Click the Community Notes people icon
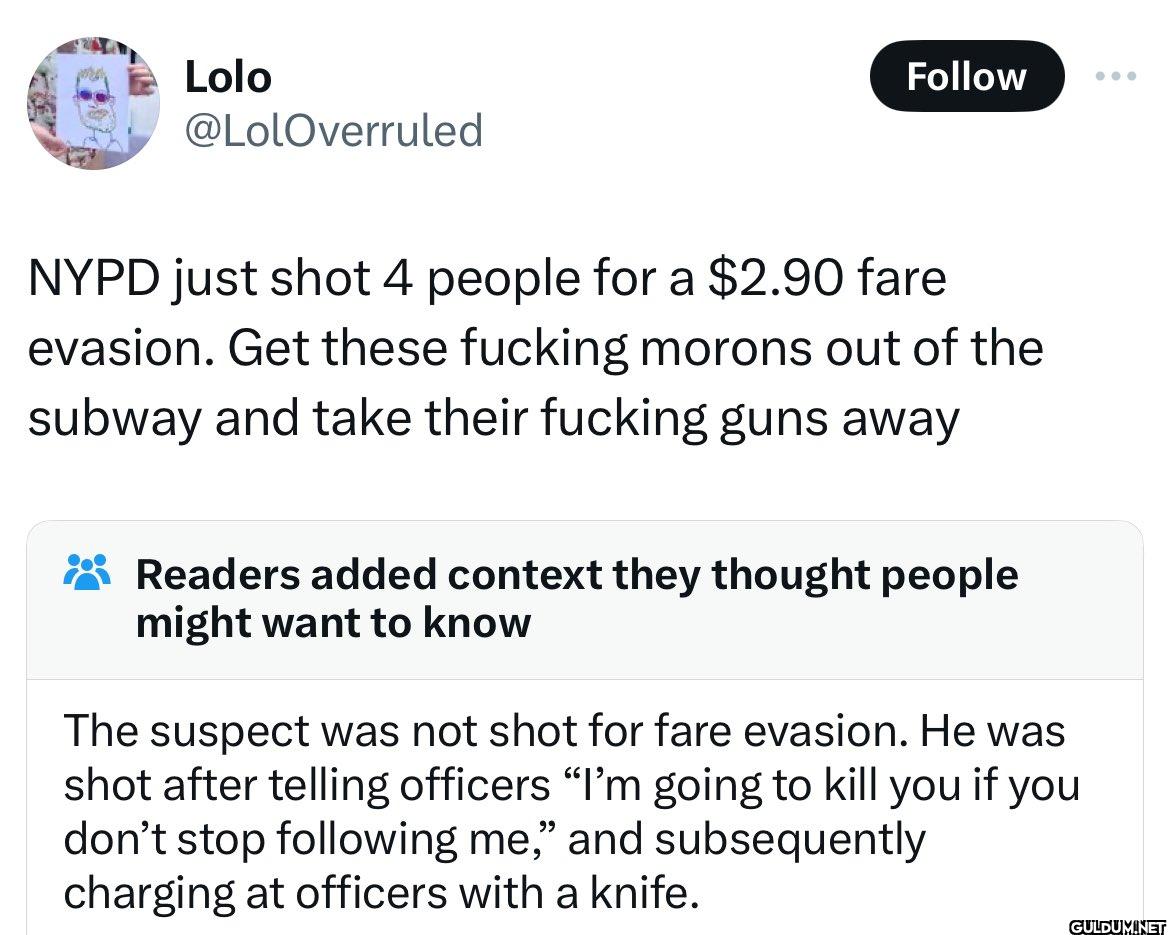Viewport: 1170px width, 935px height. 87,576
